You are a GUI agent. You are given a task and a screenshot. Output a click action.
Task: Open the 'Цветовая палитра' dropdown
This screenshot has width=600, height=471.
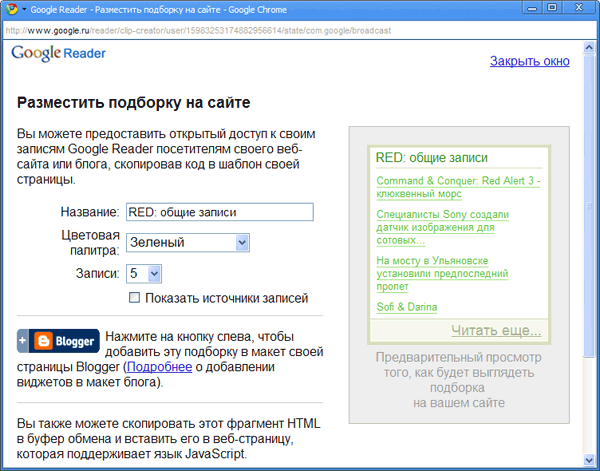(x=188, y=243)
